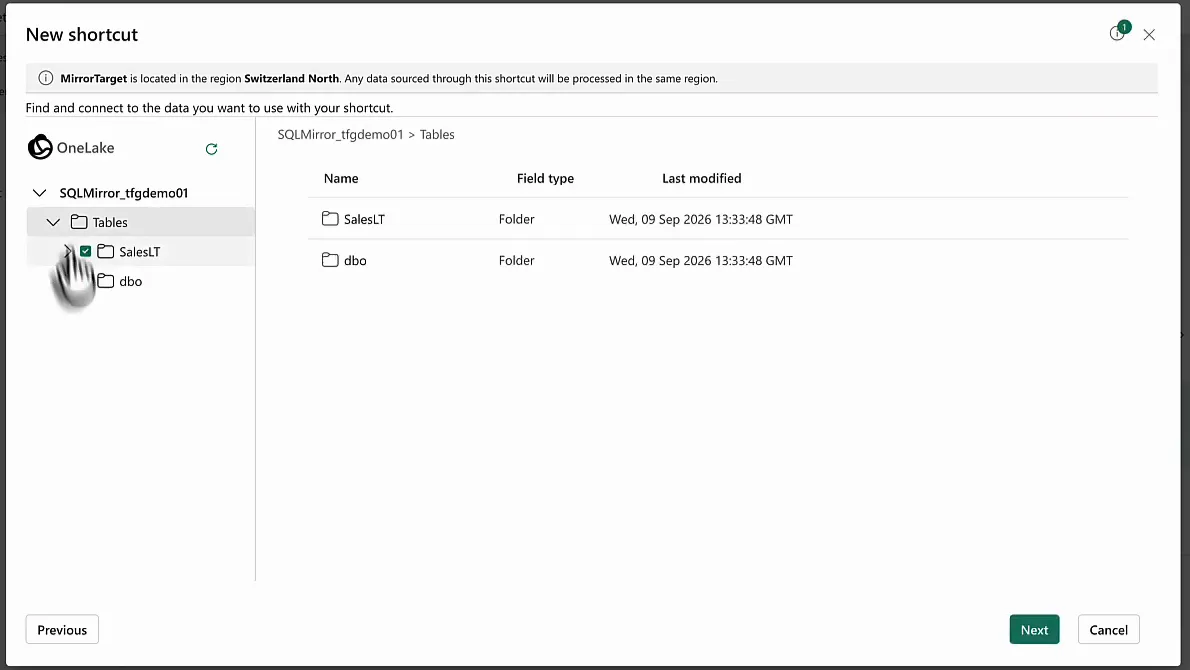
Task: Click the Cancel button
Action: tap(1108, 629)
